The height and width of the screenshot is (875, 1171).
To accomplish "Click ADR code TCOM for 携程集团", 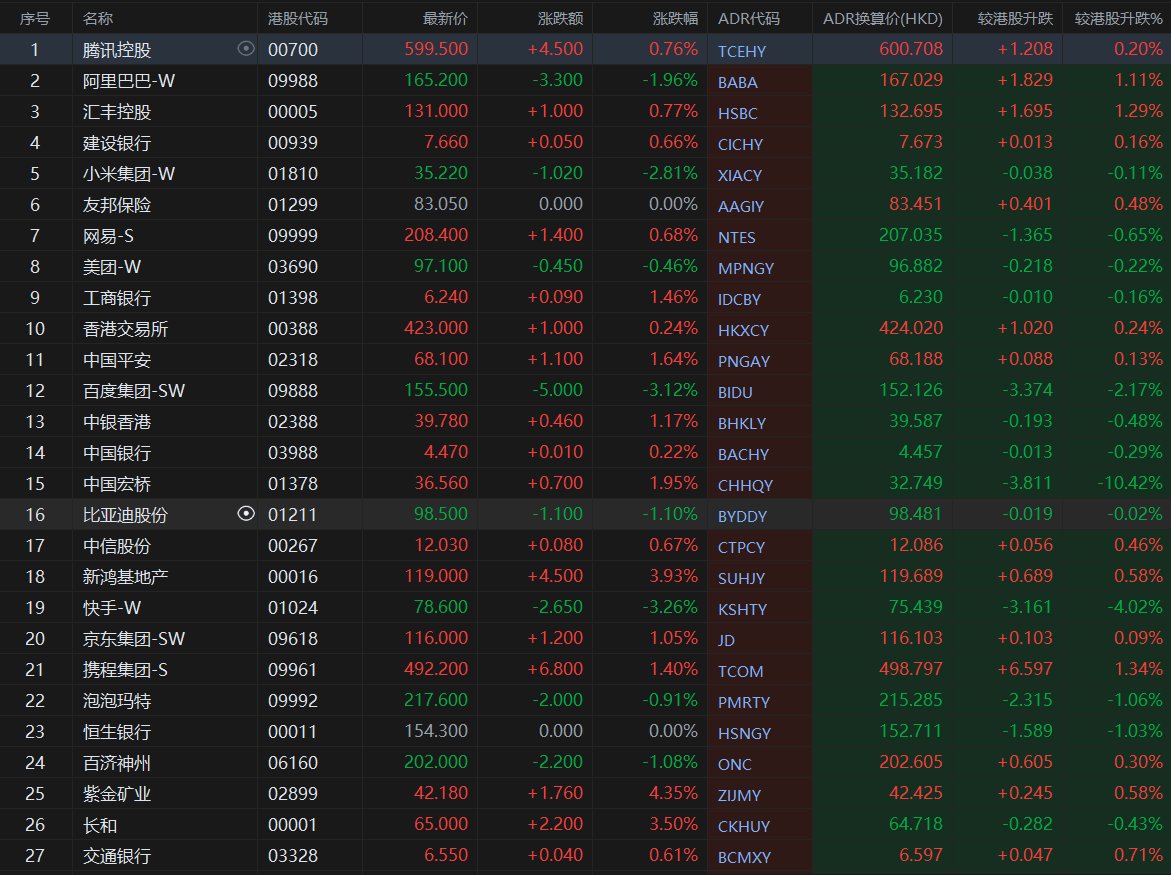I will click(x=740, y=671).
